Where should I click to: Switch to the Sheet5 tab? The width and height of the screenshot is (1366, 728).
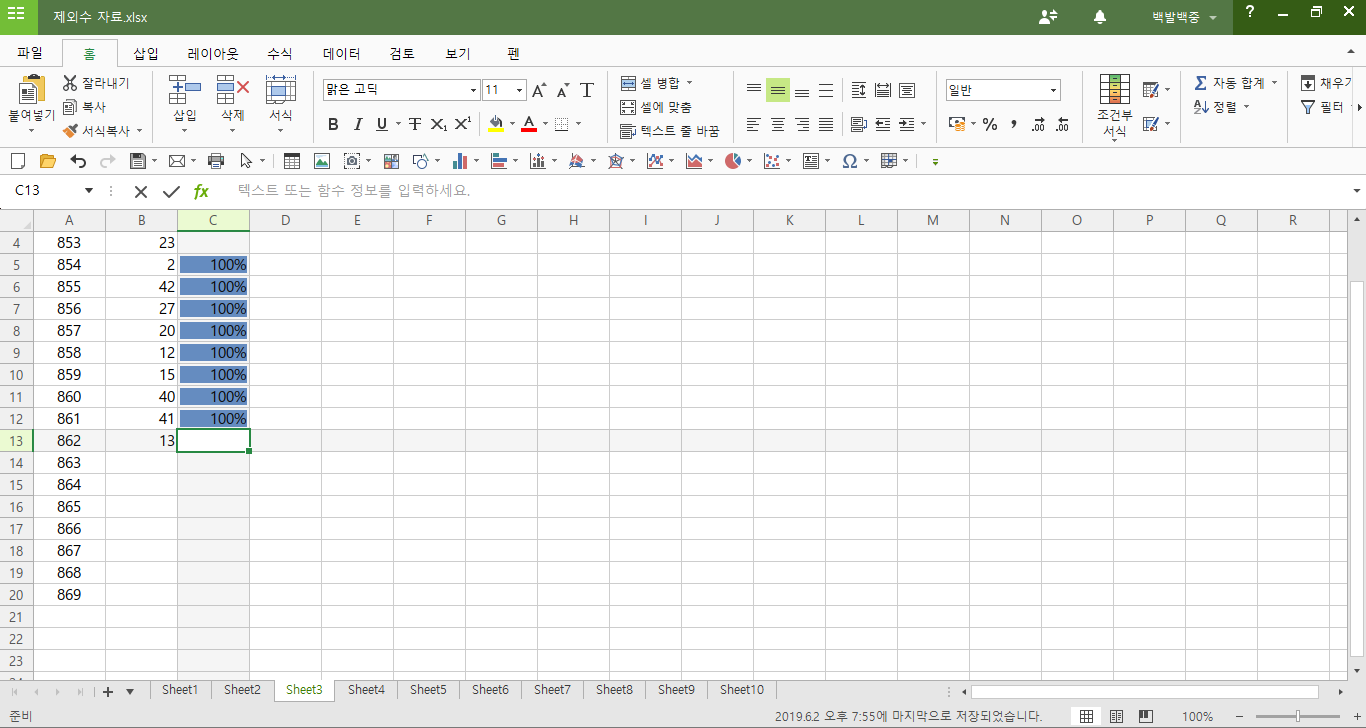[428, 690]
